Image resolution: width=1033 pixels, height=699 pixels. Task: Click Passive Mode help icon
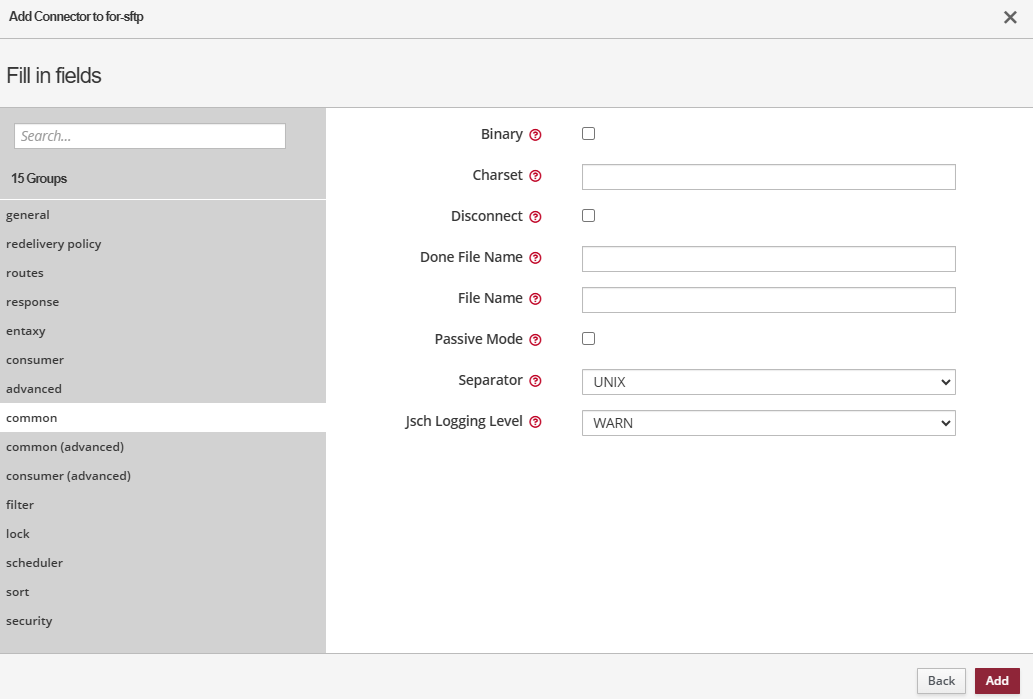click(x=535, y=340)
